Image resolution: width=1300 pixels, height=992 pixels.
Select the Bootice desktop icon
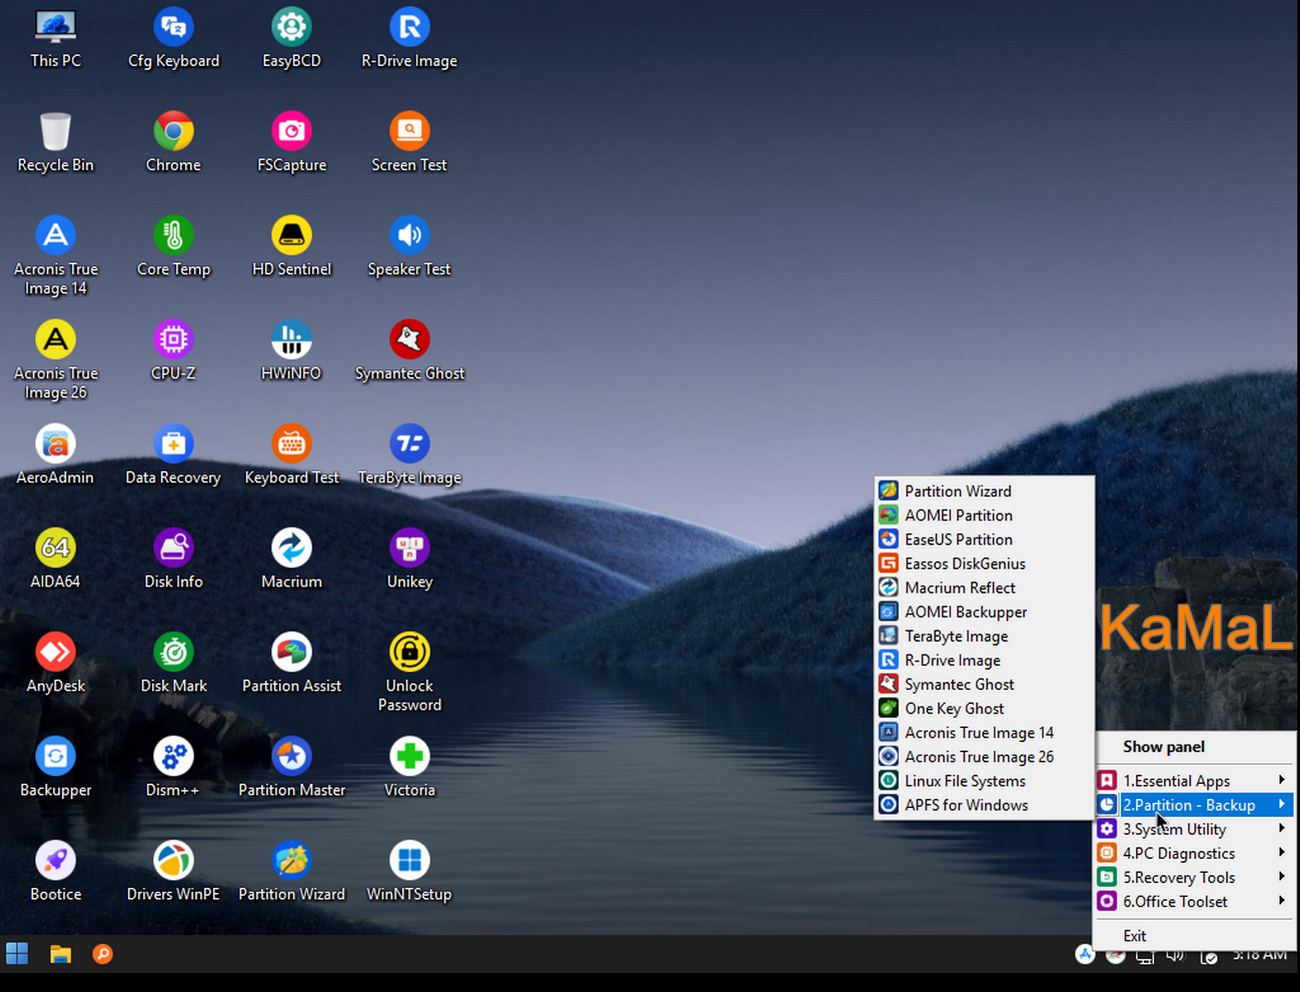tap(56, 872)
